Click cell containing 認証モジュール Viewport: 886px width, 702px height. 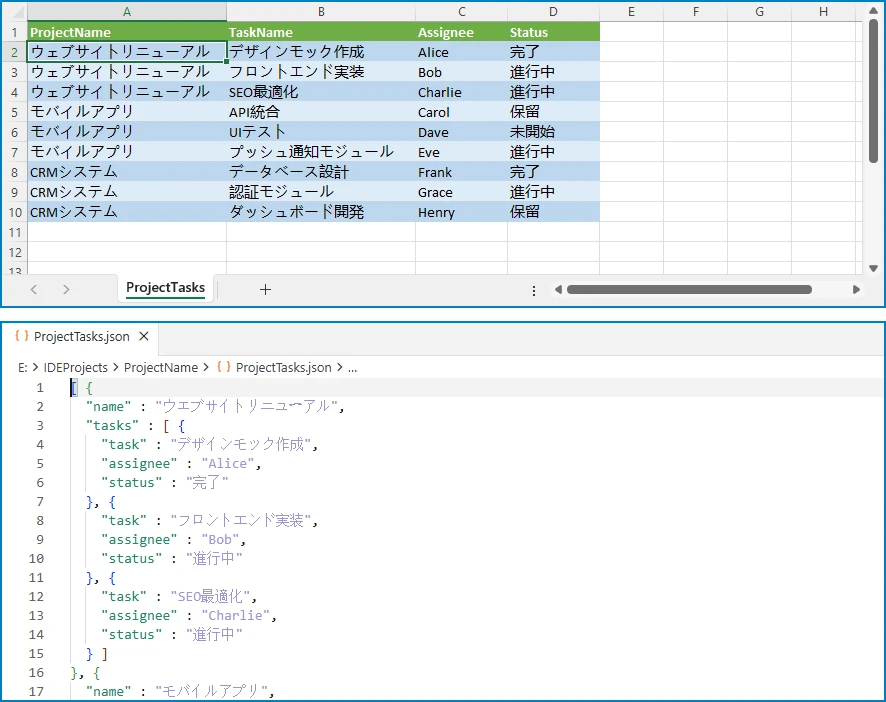(321, 192)
